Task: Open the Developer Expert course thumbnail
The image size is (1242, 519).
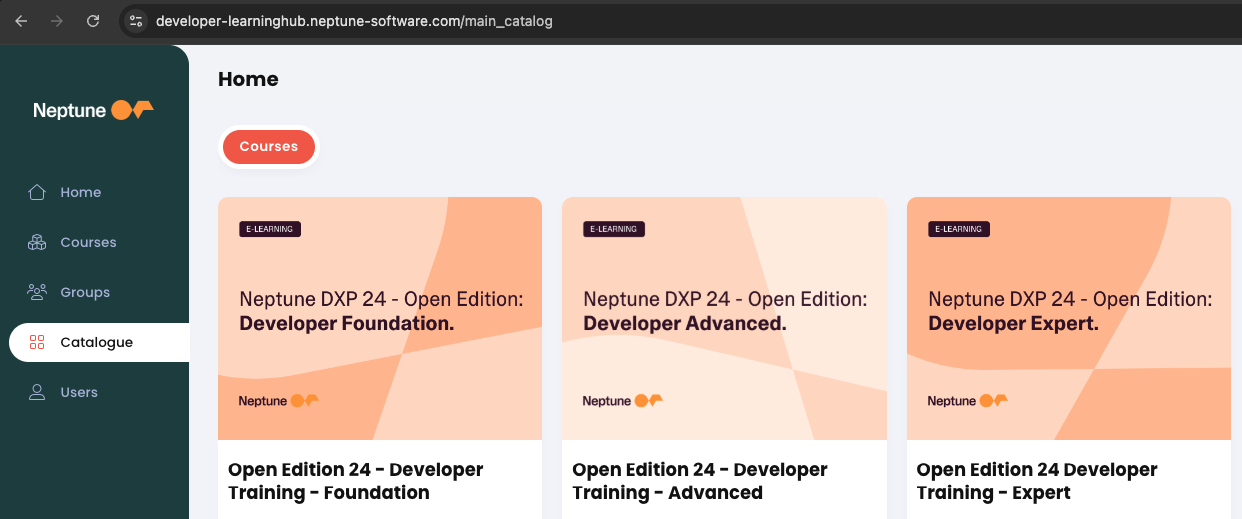Action: point(1068,318)
